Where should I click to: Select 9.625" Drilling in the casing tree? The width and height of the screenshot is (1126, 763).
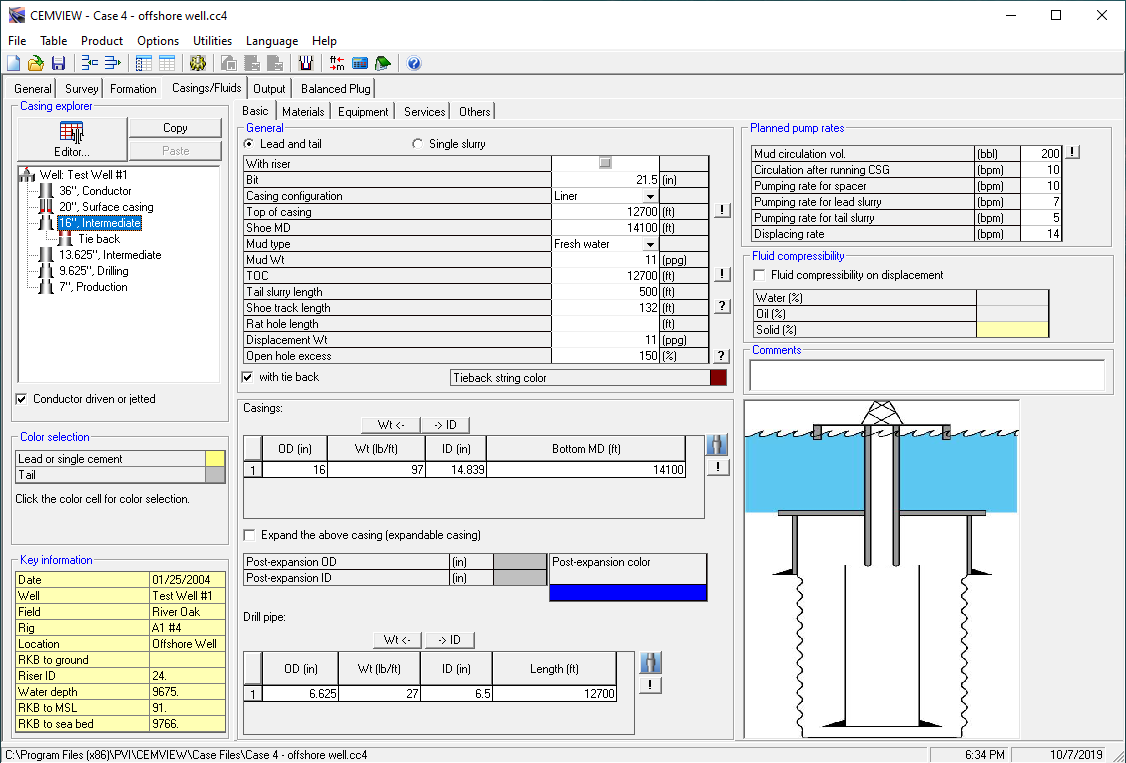pos(92,271)
